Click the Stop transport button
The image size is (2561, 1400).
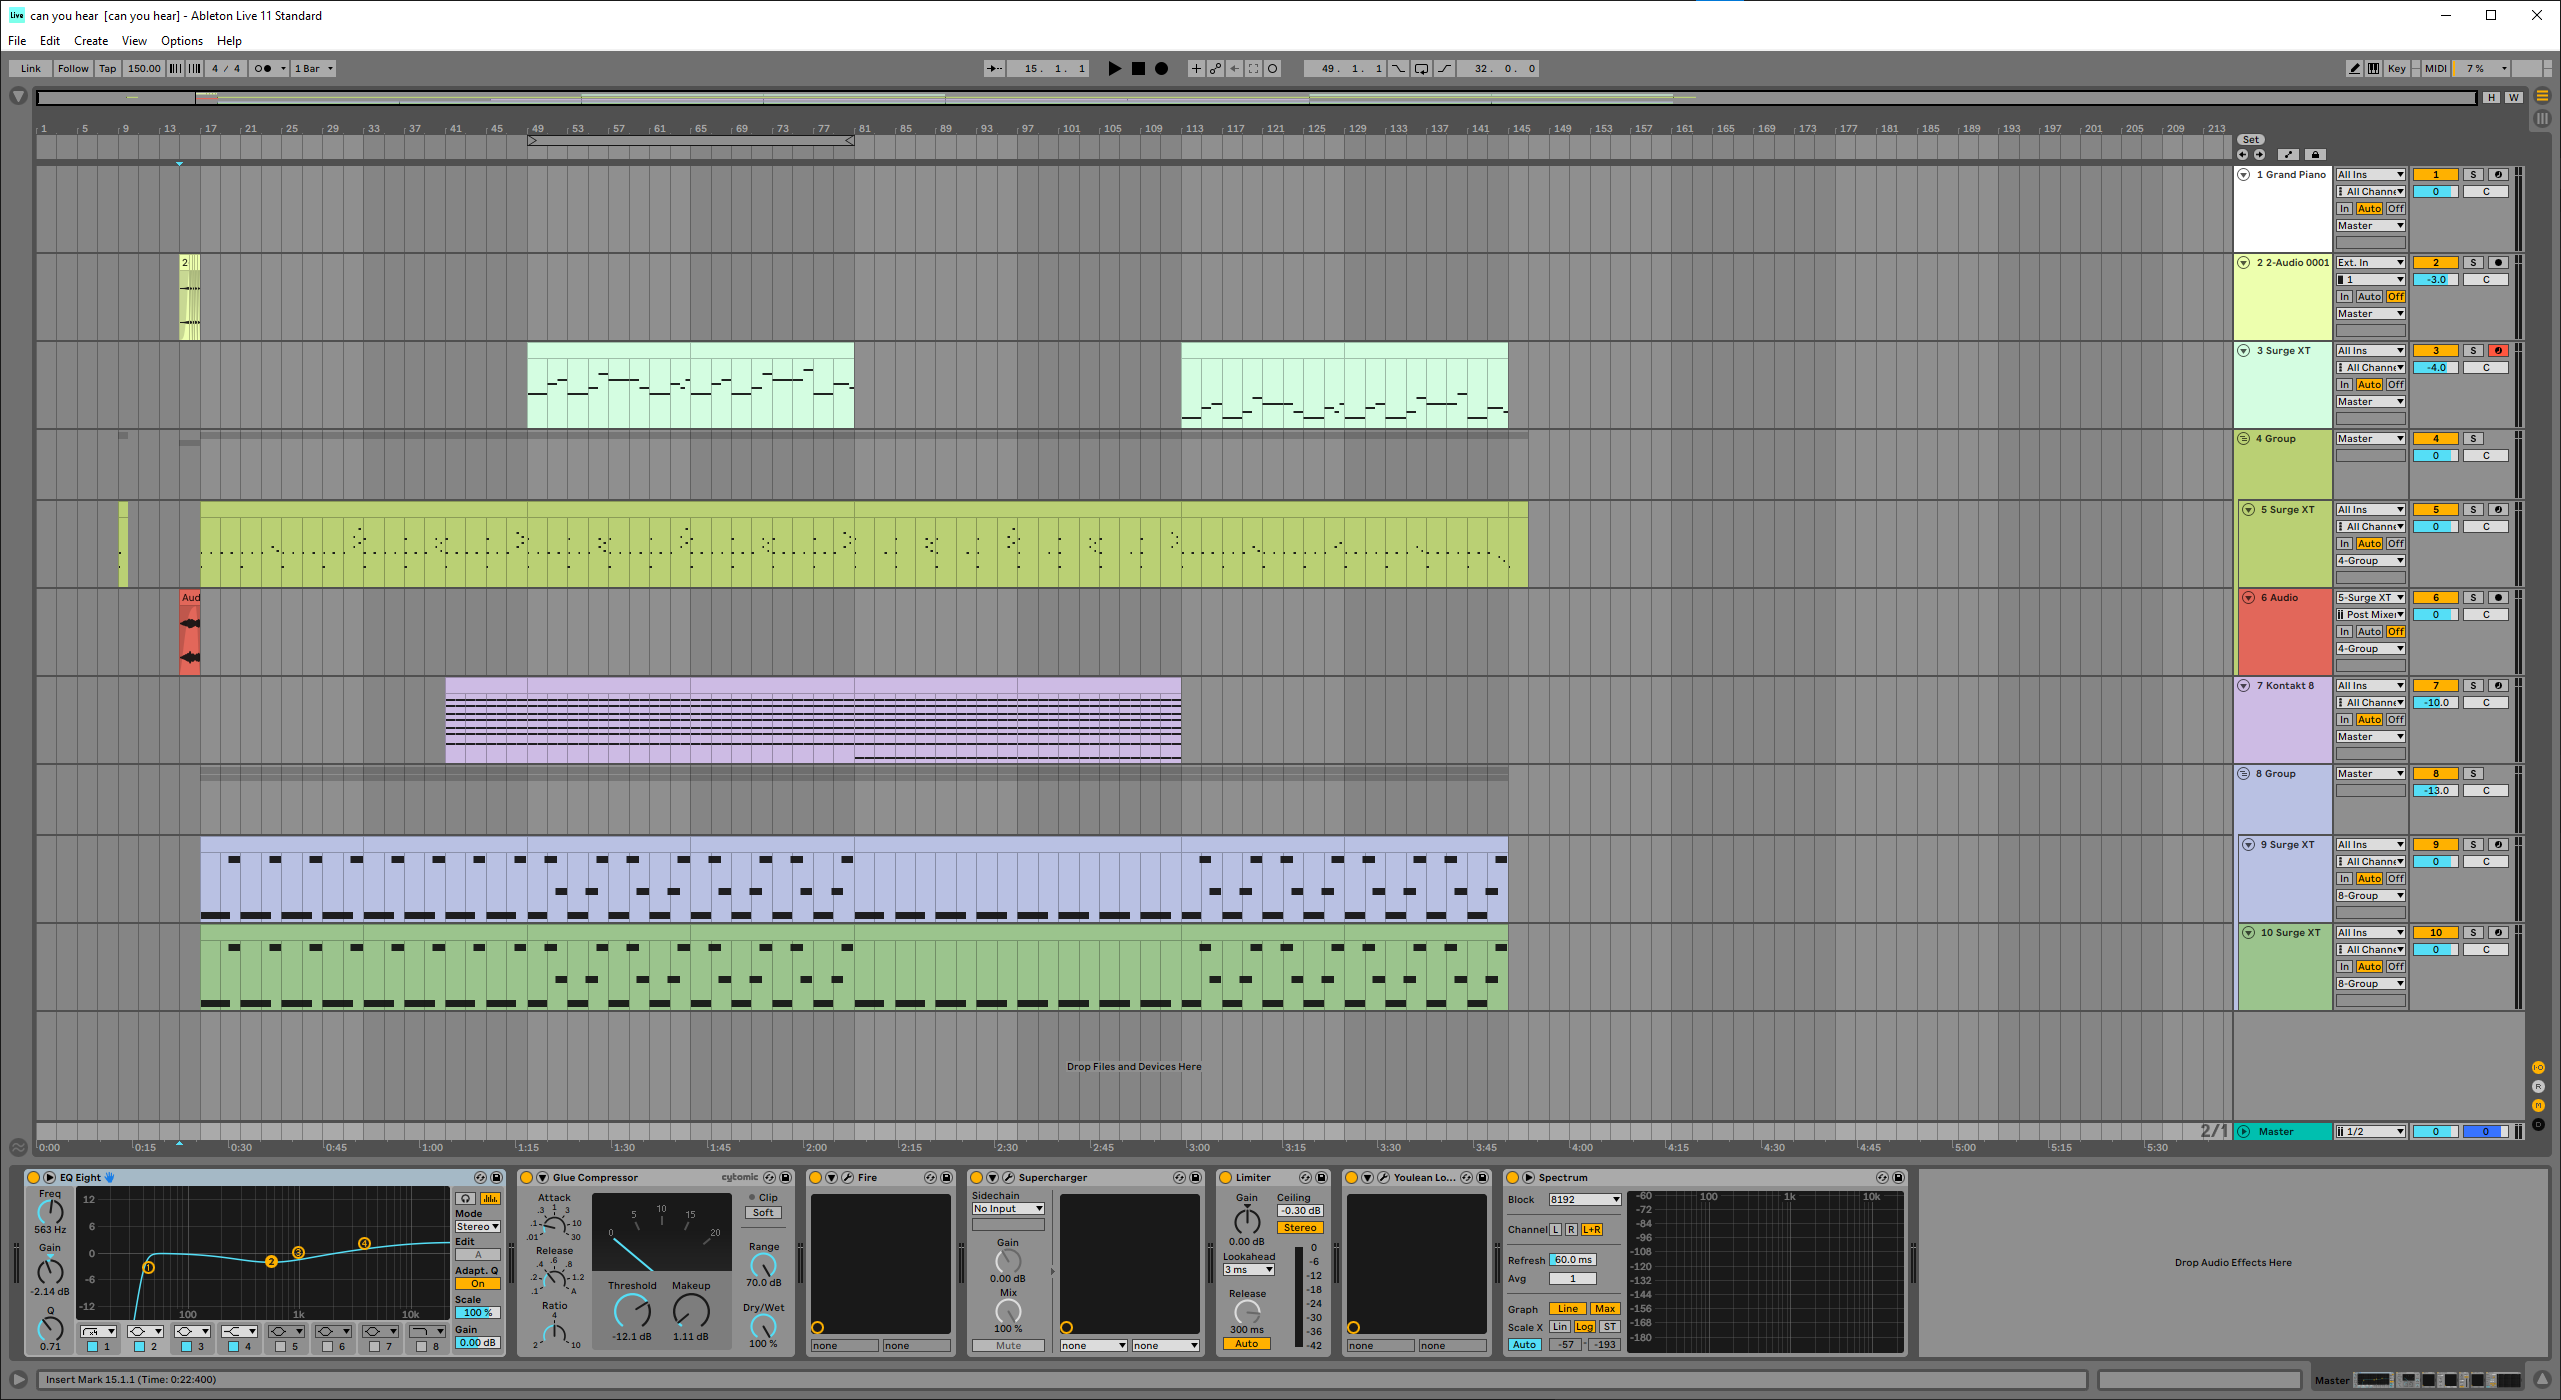tap(1138, 69)
